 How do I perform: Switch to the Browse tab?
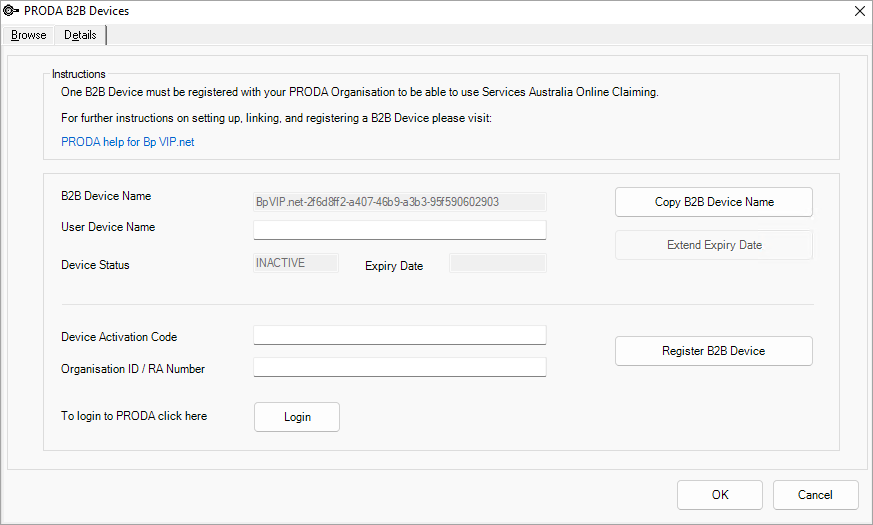pos(28,35)
